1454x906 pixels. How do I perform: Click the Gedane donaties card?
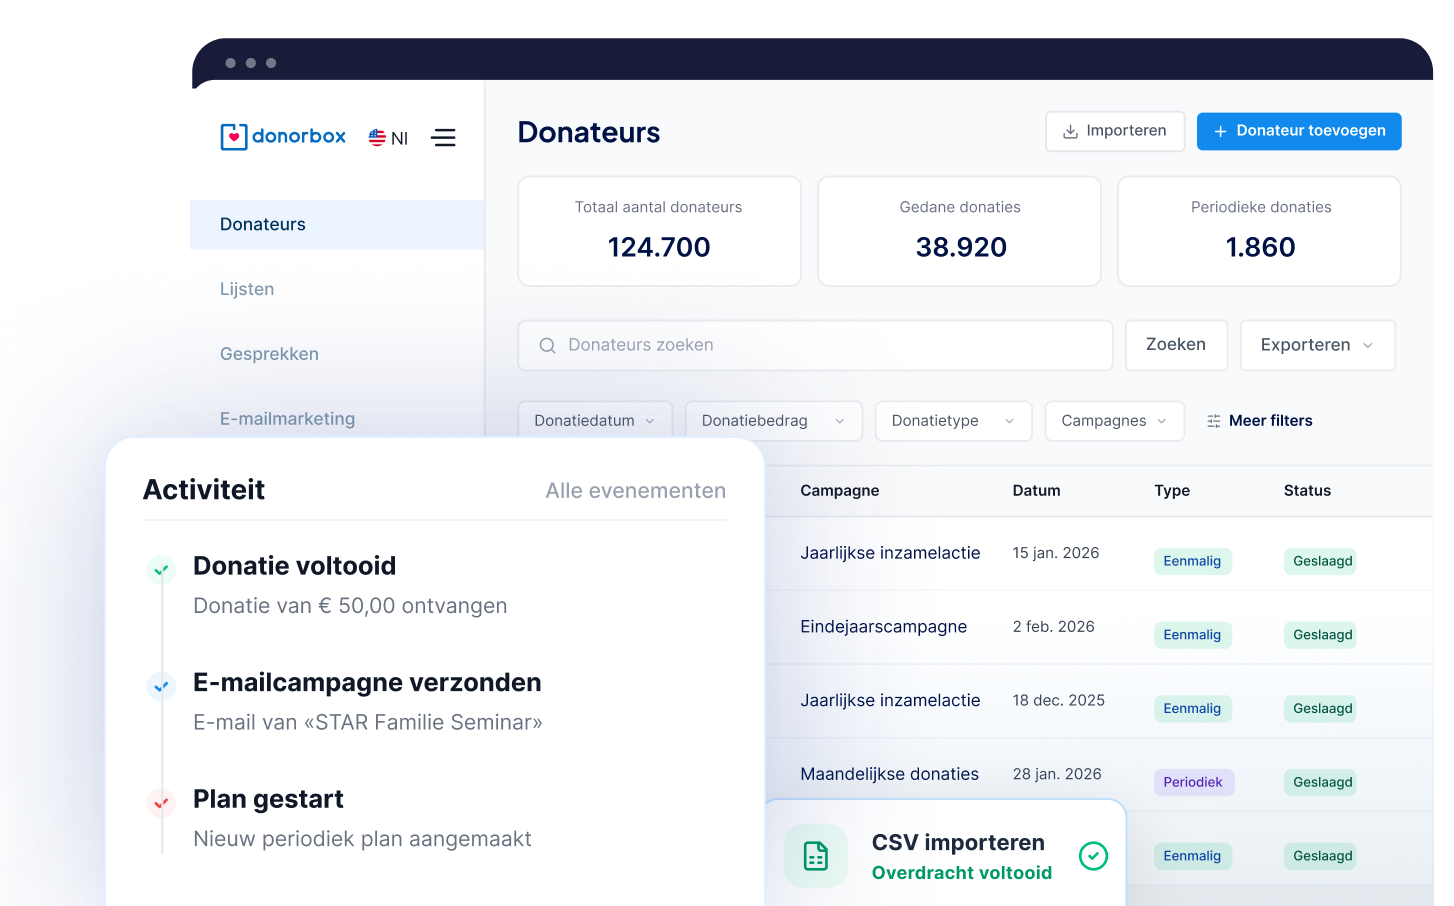point(959,231)
